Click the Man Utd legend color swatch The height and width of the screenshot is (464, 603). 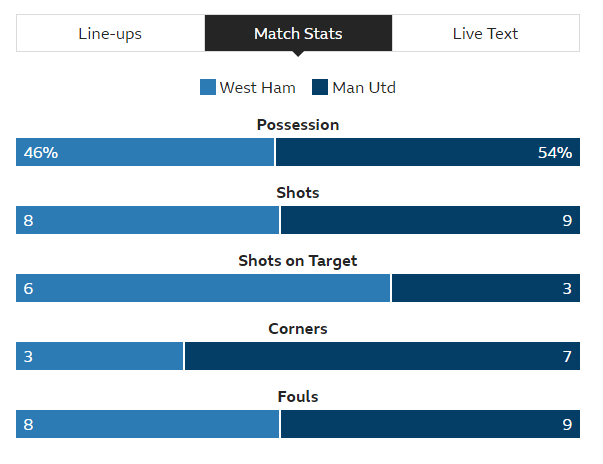tap(320, 88)
